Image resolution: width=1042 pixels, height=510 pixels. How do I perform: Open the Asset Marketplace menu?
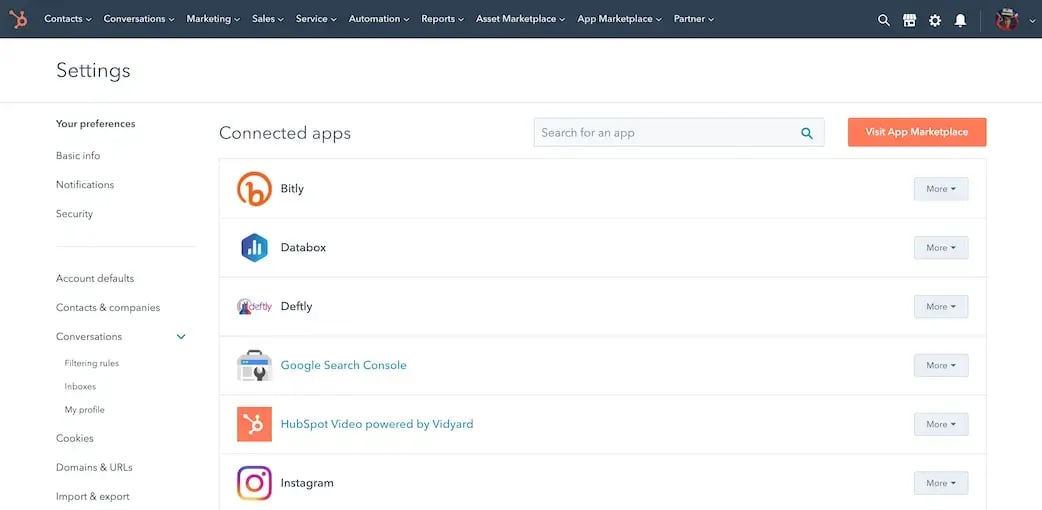(x=520, y=19)
